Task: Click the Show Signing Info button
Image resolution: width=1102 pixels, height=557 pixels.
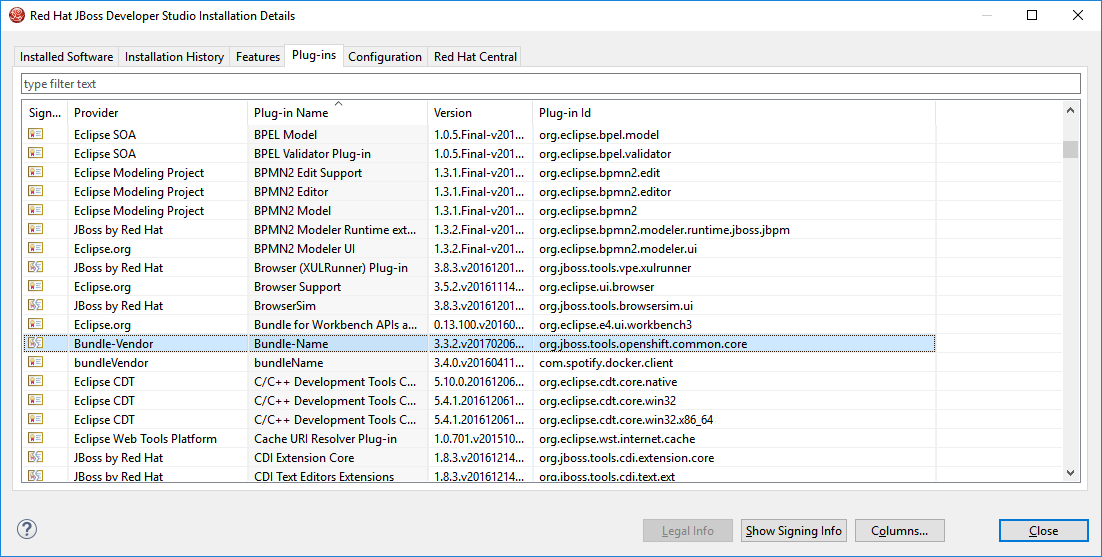Action: coord(794,531)
